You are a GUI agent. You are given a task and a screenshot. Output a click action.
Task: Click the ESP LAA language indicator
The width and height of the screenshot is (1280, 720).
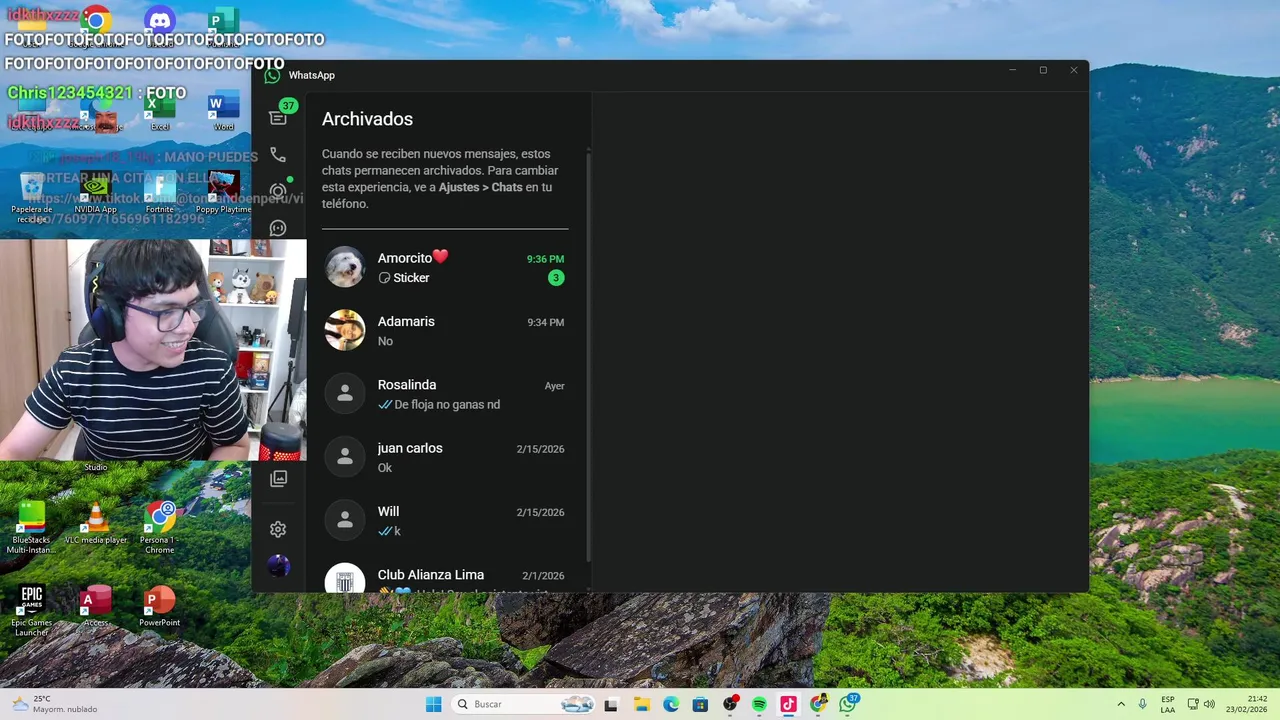tap(1168, 704)
